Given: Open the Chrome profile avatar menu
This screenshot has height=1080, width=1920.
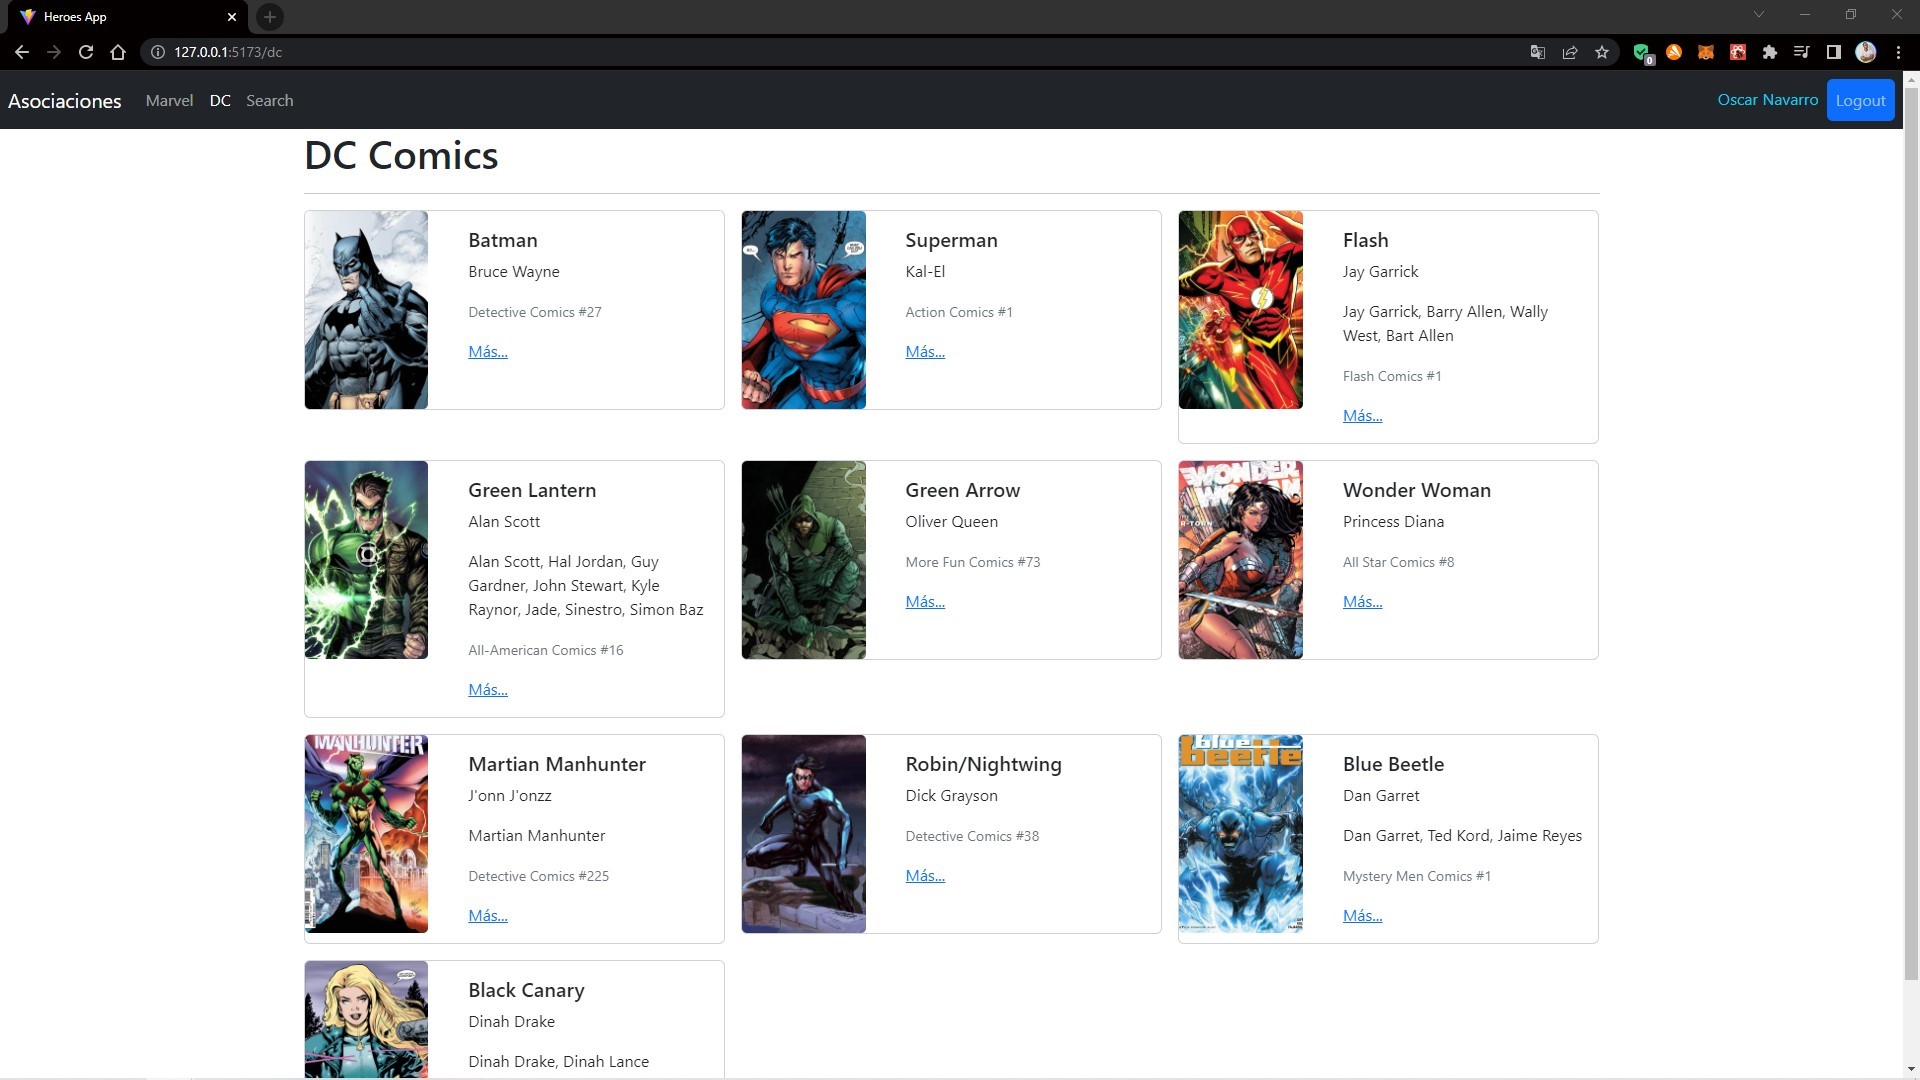Looking at the screenshot, I should point(1866,52).
